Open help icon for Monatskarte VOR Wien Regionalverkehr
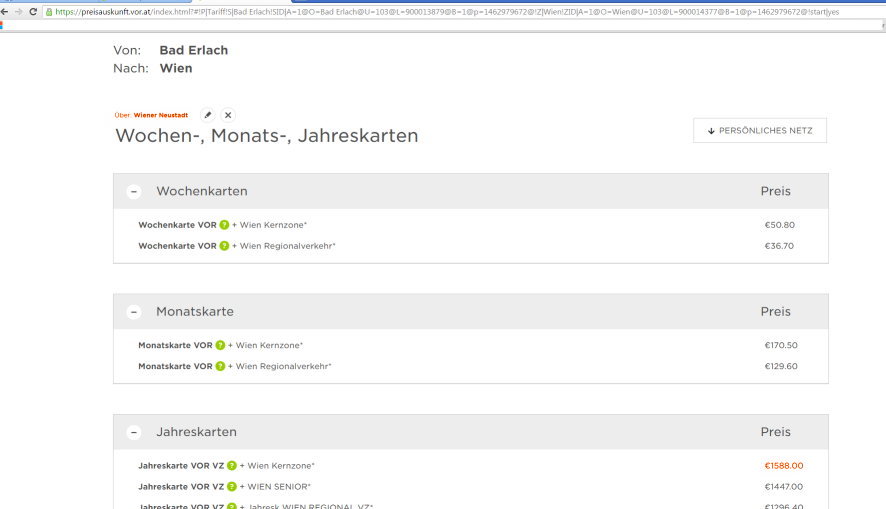This screenshot has width=886, height=509. (220, 366)
